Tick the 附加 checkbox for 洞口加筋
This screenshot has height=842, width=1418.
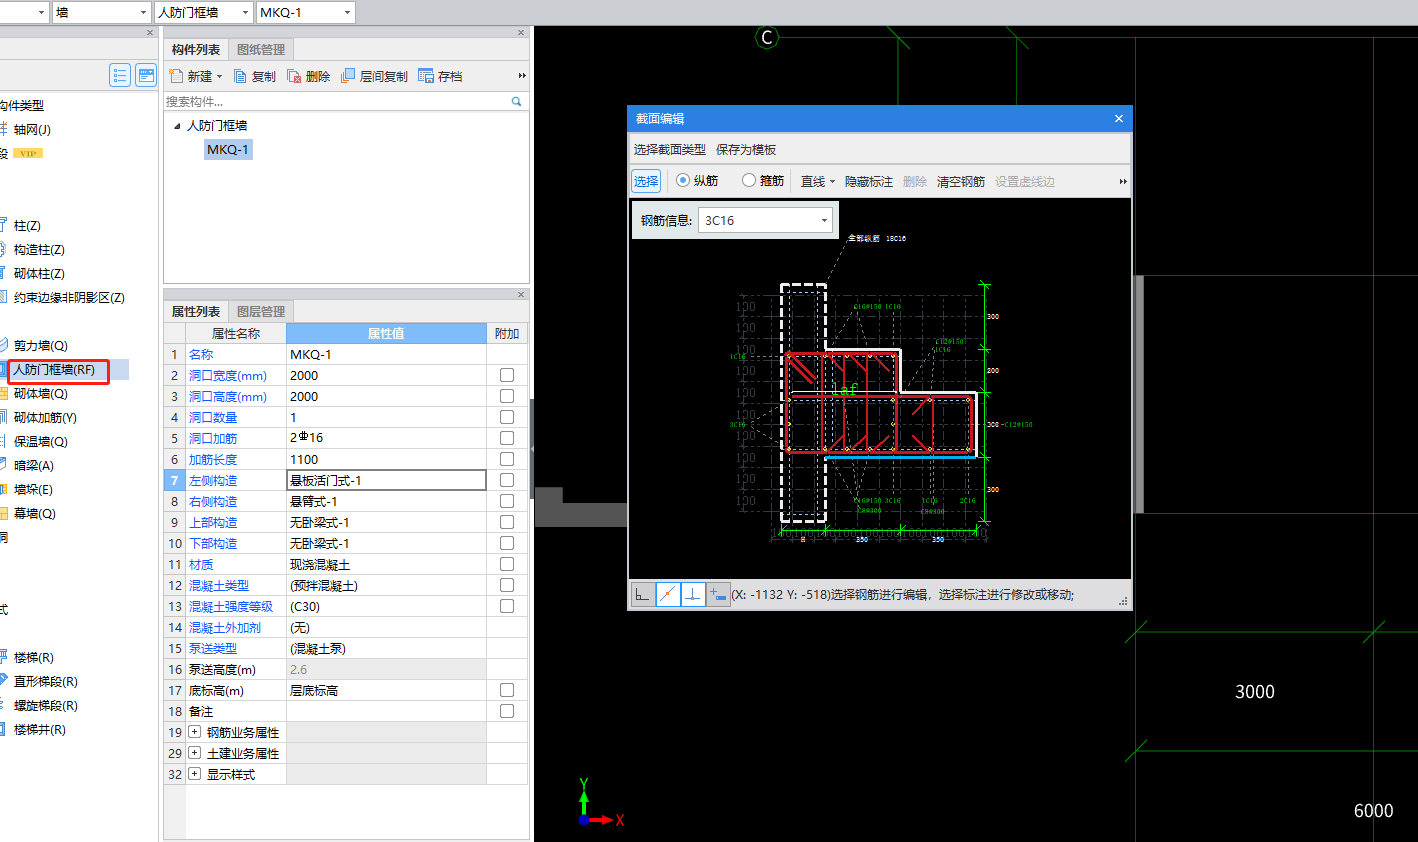pyautogui.click(x=507, y=438)
